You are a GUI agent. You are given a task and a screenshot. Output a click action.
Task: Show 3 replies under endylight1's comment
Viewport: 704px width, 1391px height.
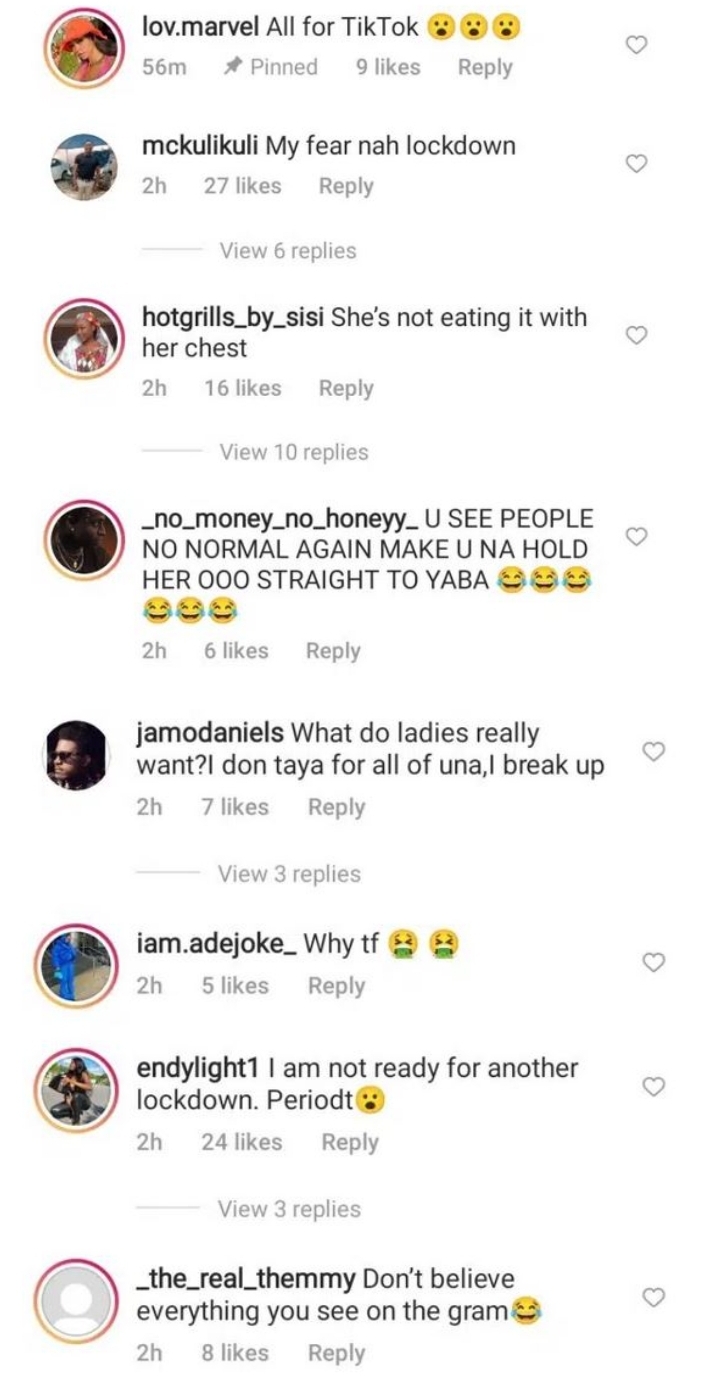(289, 1209)
